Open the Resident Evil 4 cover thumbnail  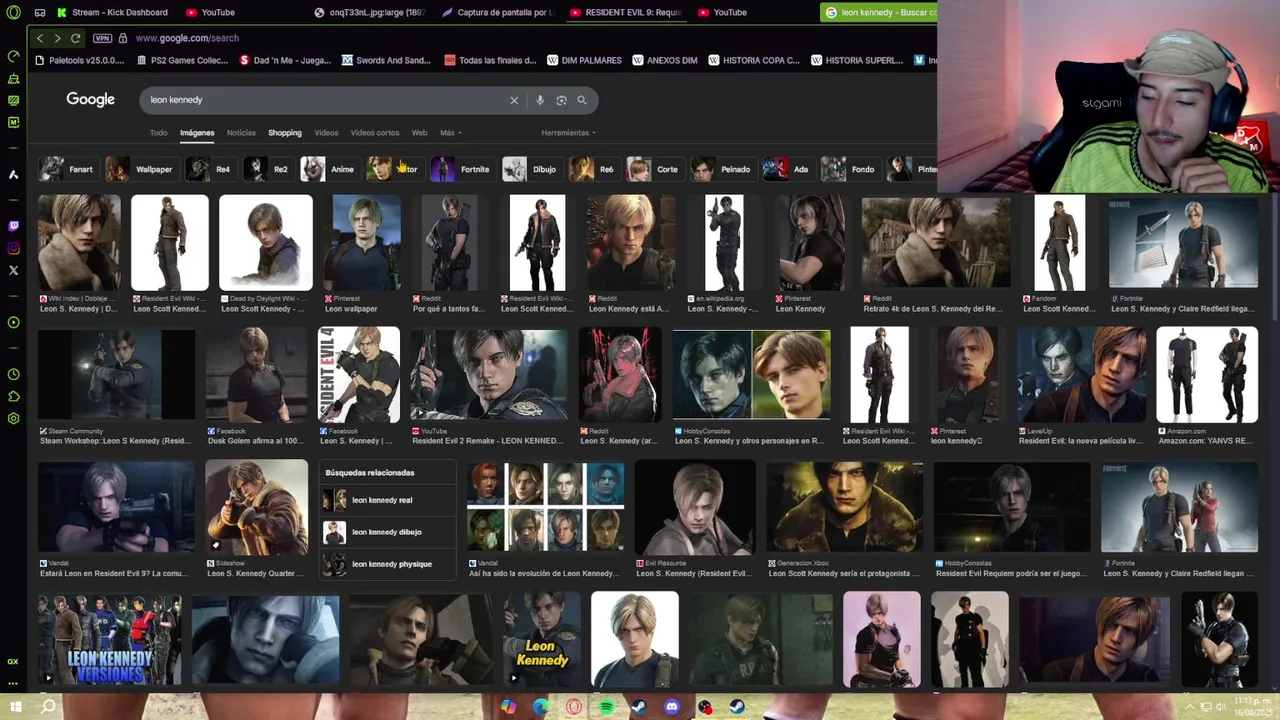click(358, 374)
